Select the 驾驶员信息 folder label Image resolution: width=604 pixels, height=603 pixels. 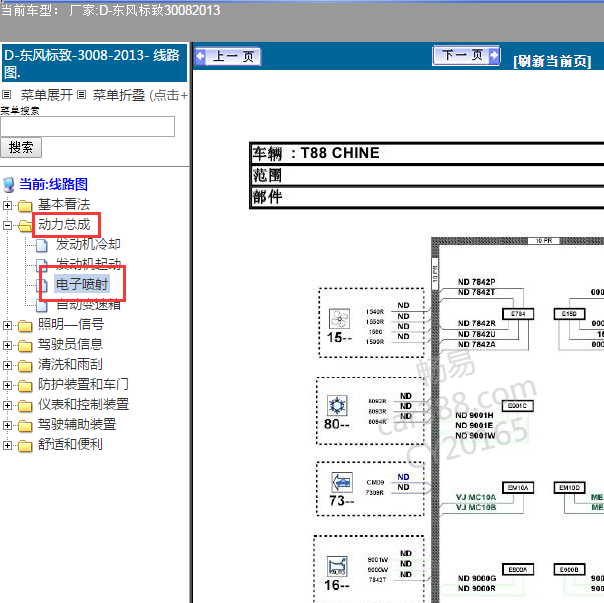(x=70, y=344)
